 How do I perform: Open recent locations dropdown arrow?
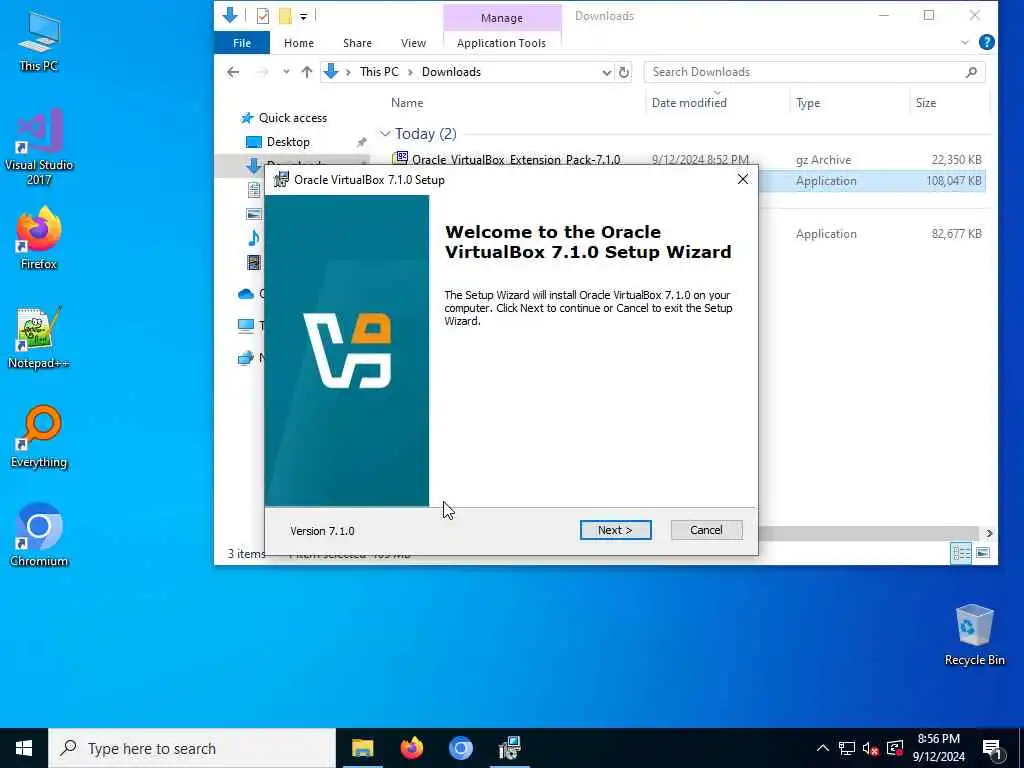click(286, 72)
